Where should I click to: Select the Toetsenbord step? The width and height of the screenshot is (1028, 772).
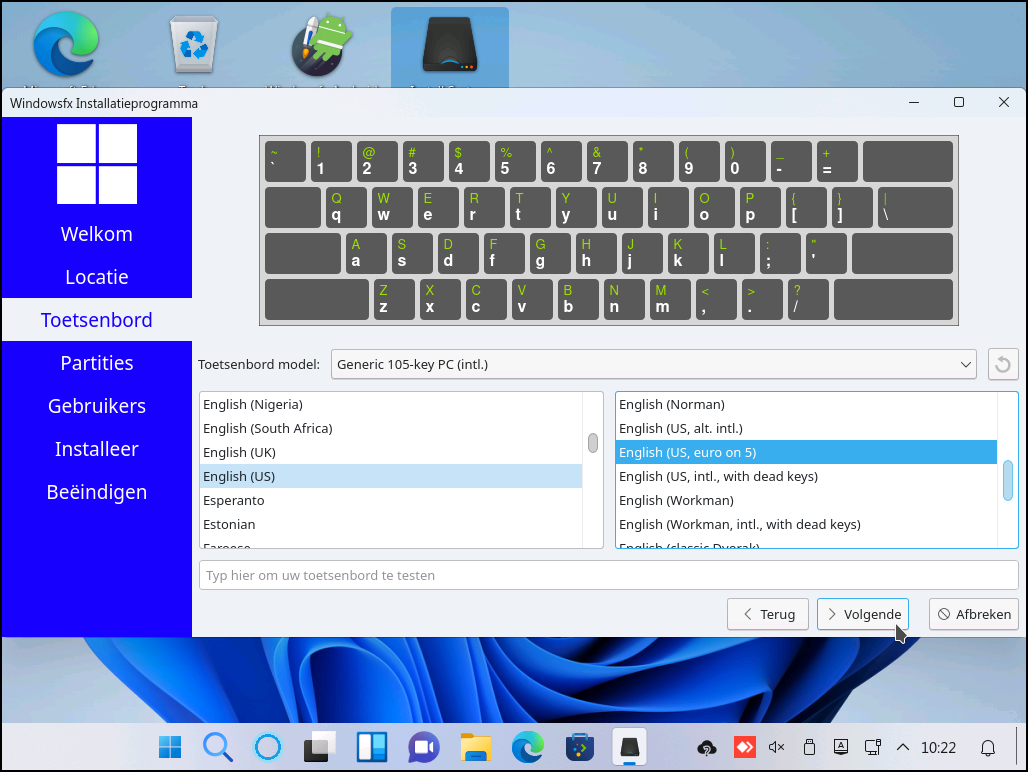pos(97,320)
